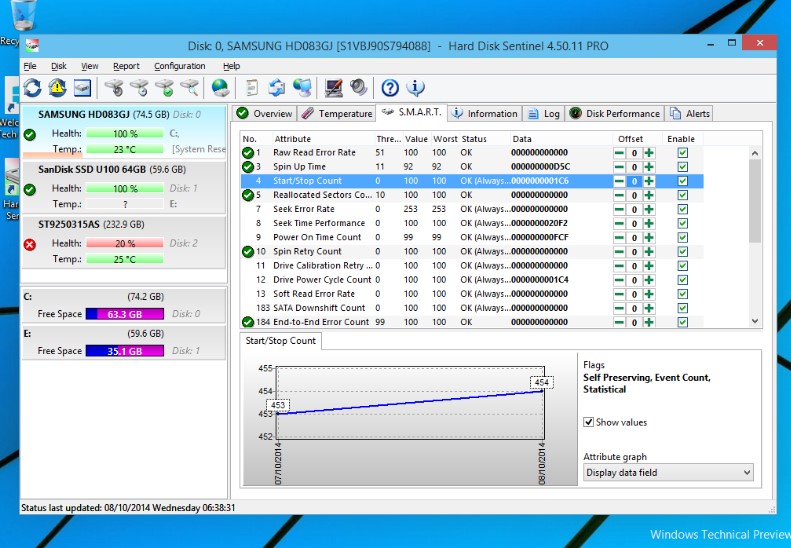Screen dimensions: 791x548
Task: Click the green check icon beside SanDisk SSD
Action: 30,190
